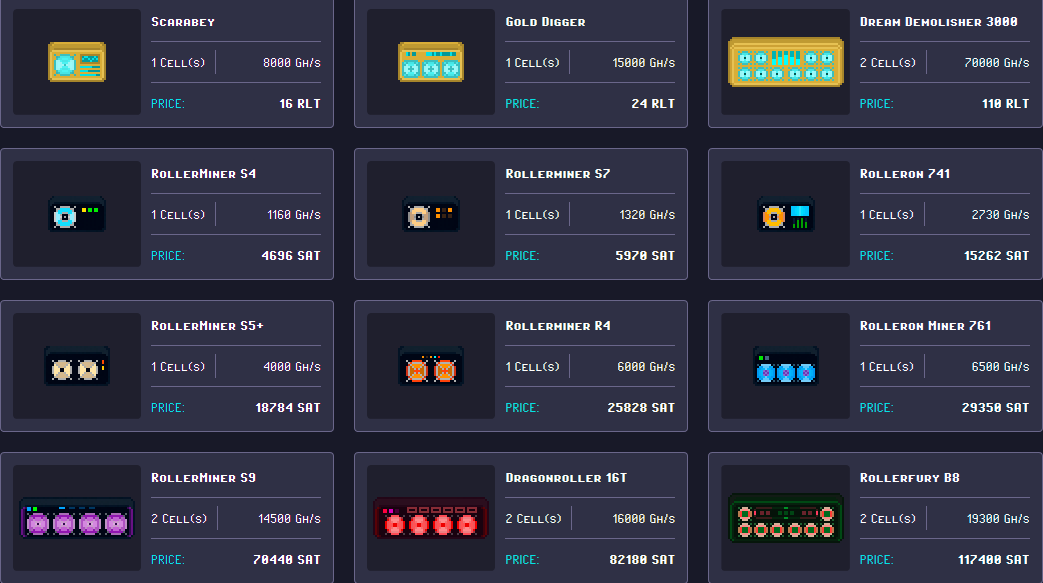Click the 14500 GH/s hashrate value
The height and width of the screenshot is (583, 1043).
coord(289,518)
